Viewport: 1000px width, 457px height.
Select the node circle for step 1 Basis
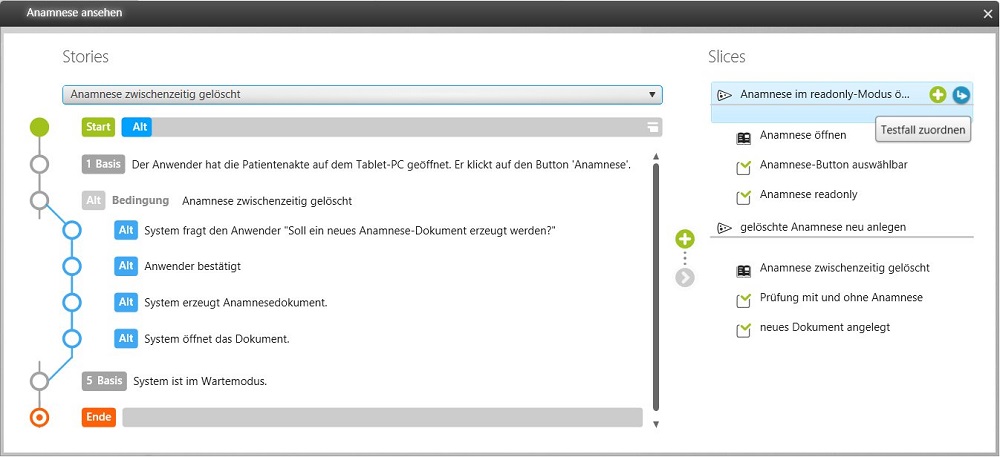coord(40,164)
